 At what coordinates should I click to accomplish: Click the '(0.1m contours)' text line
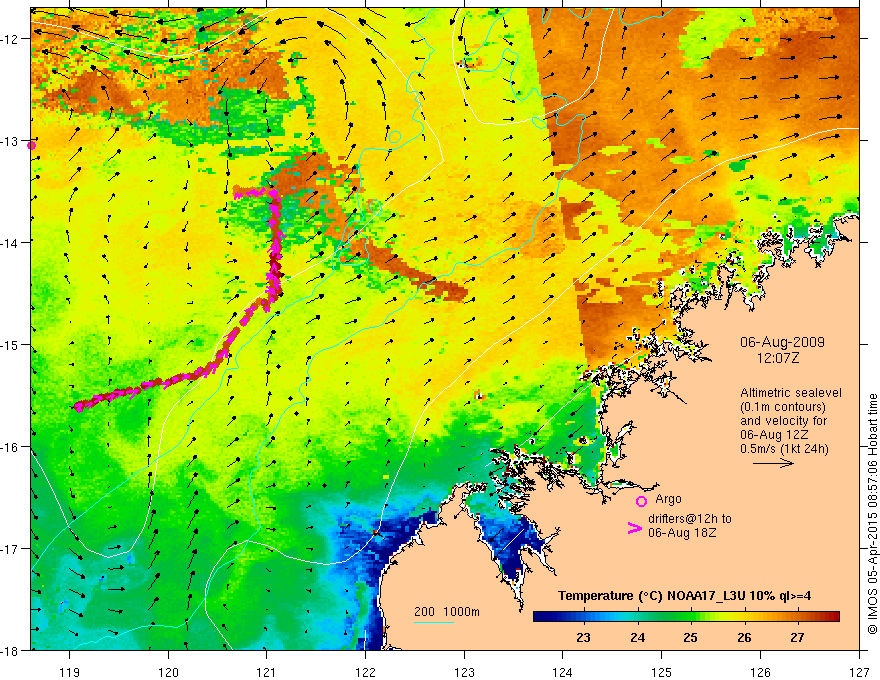[783, 407]
